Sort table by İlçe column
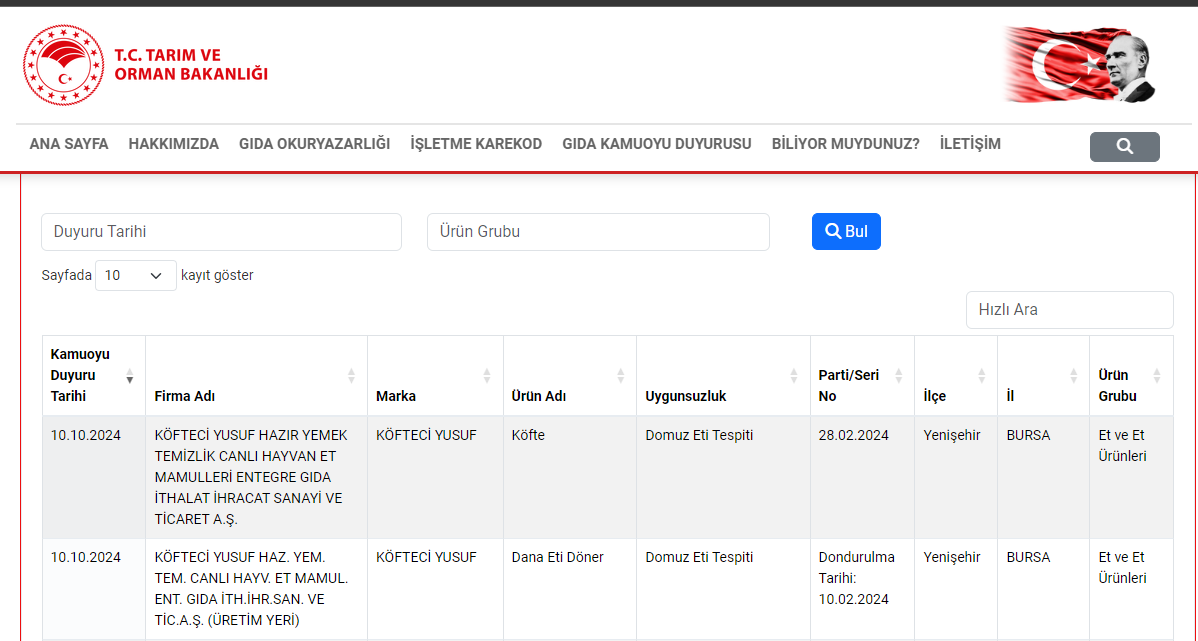 (x=956, y=375)
